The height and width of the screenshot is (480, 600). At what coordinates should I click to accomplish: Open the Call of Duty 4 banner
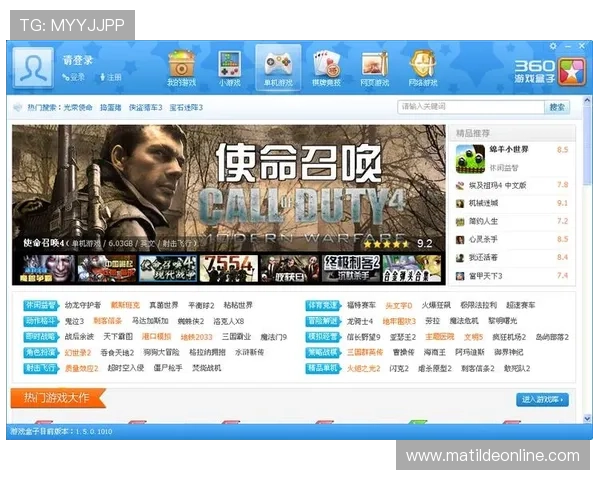228,188
